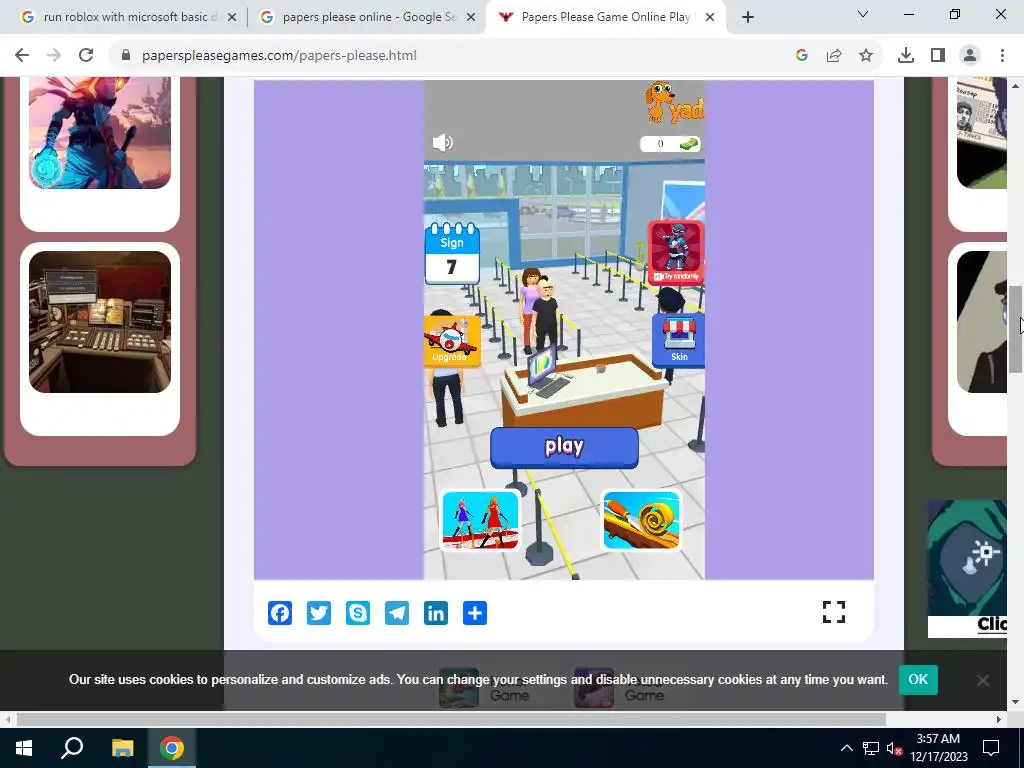Close the Papers Please Game tab
The width and height of the screenshot is (1024, 768).
pyautogui.click(x=710, y=18)
